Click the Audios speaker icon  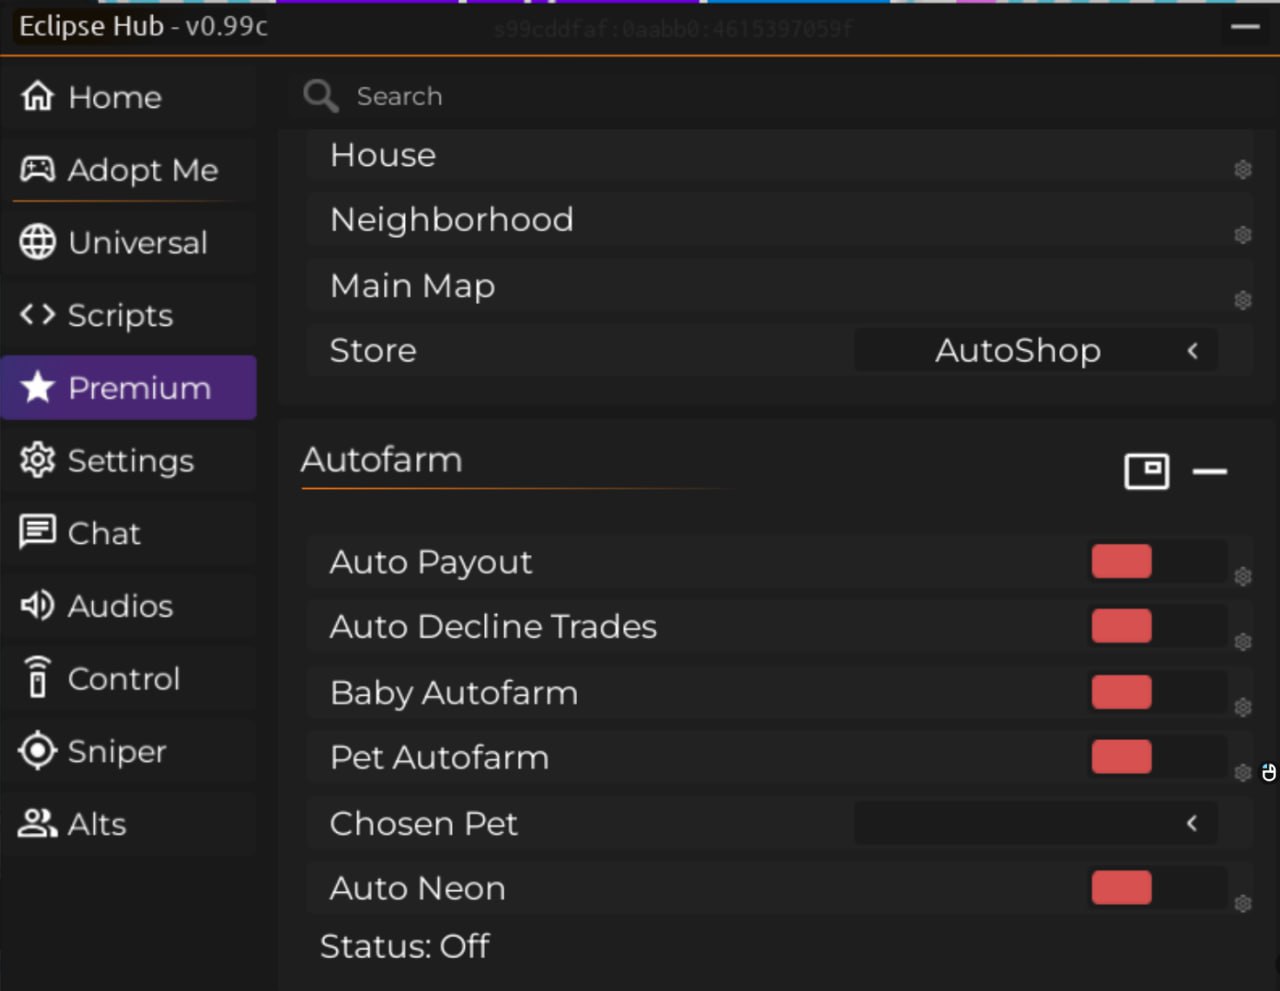point(38,605)
